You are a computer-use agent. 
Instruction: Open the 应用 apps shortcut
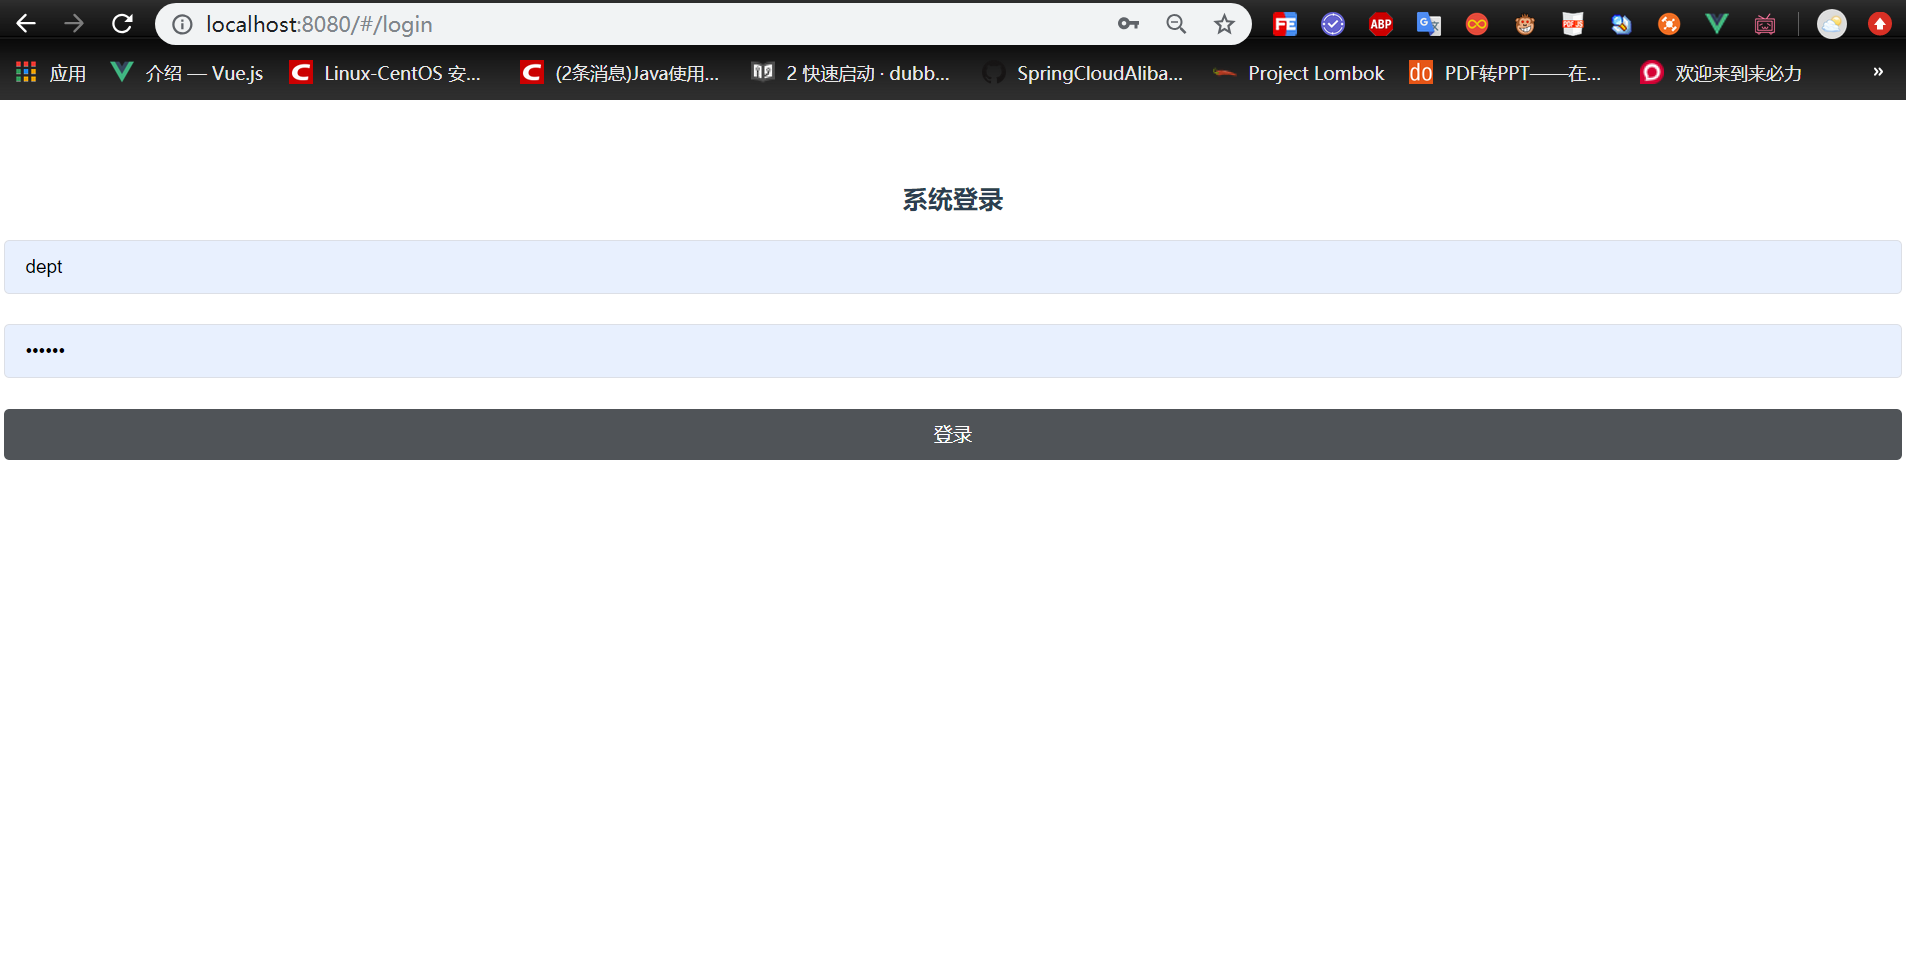48,71
